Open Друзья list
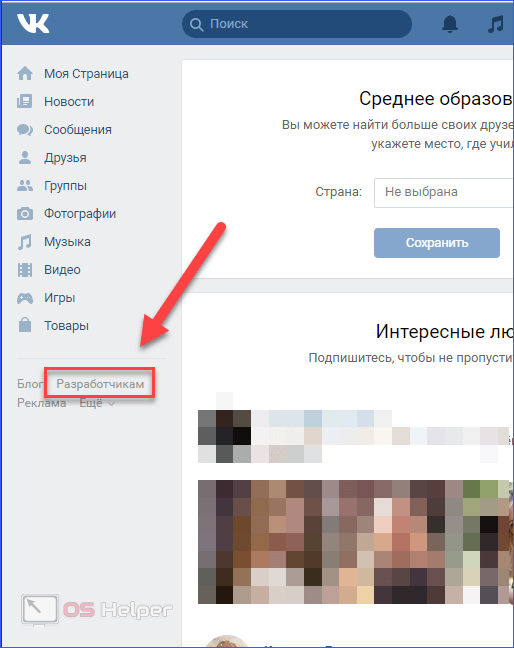 click(65, 157)
